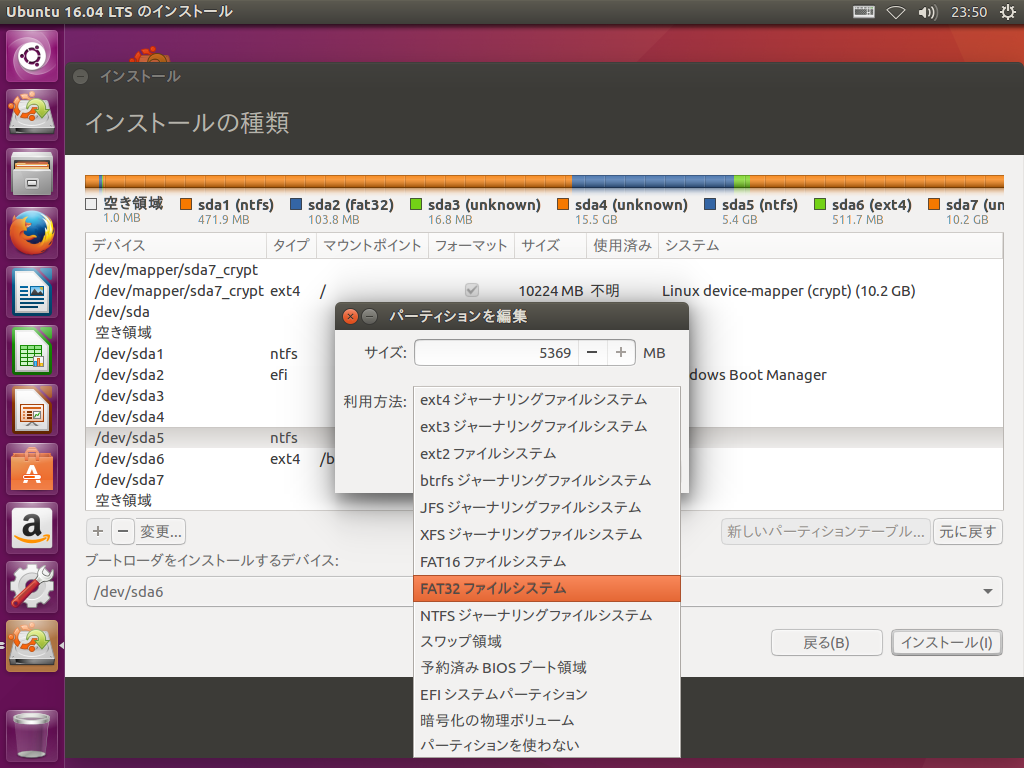
Task: Open System Settings from launcher
Action: [x=32, y=586]
